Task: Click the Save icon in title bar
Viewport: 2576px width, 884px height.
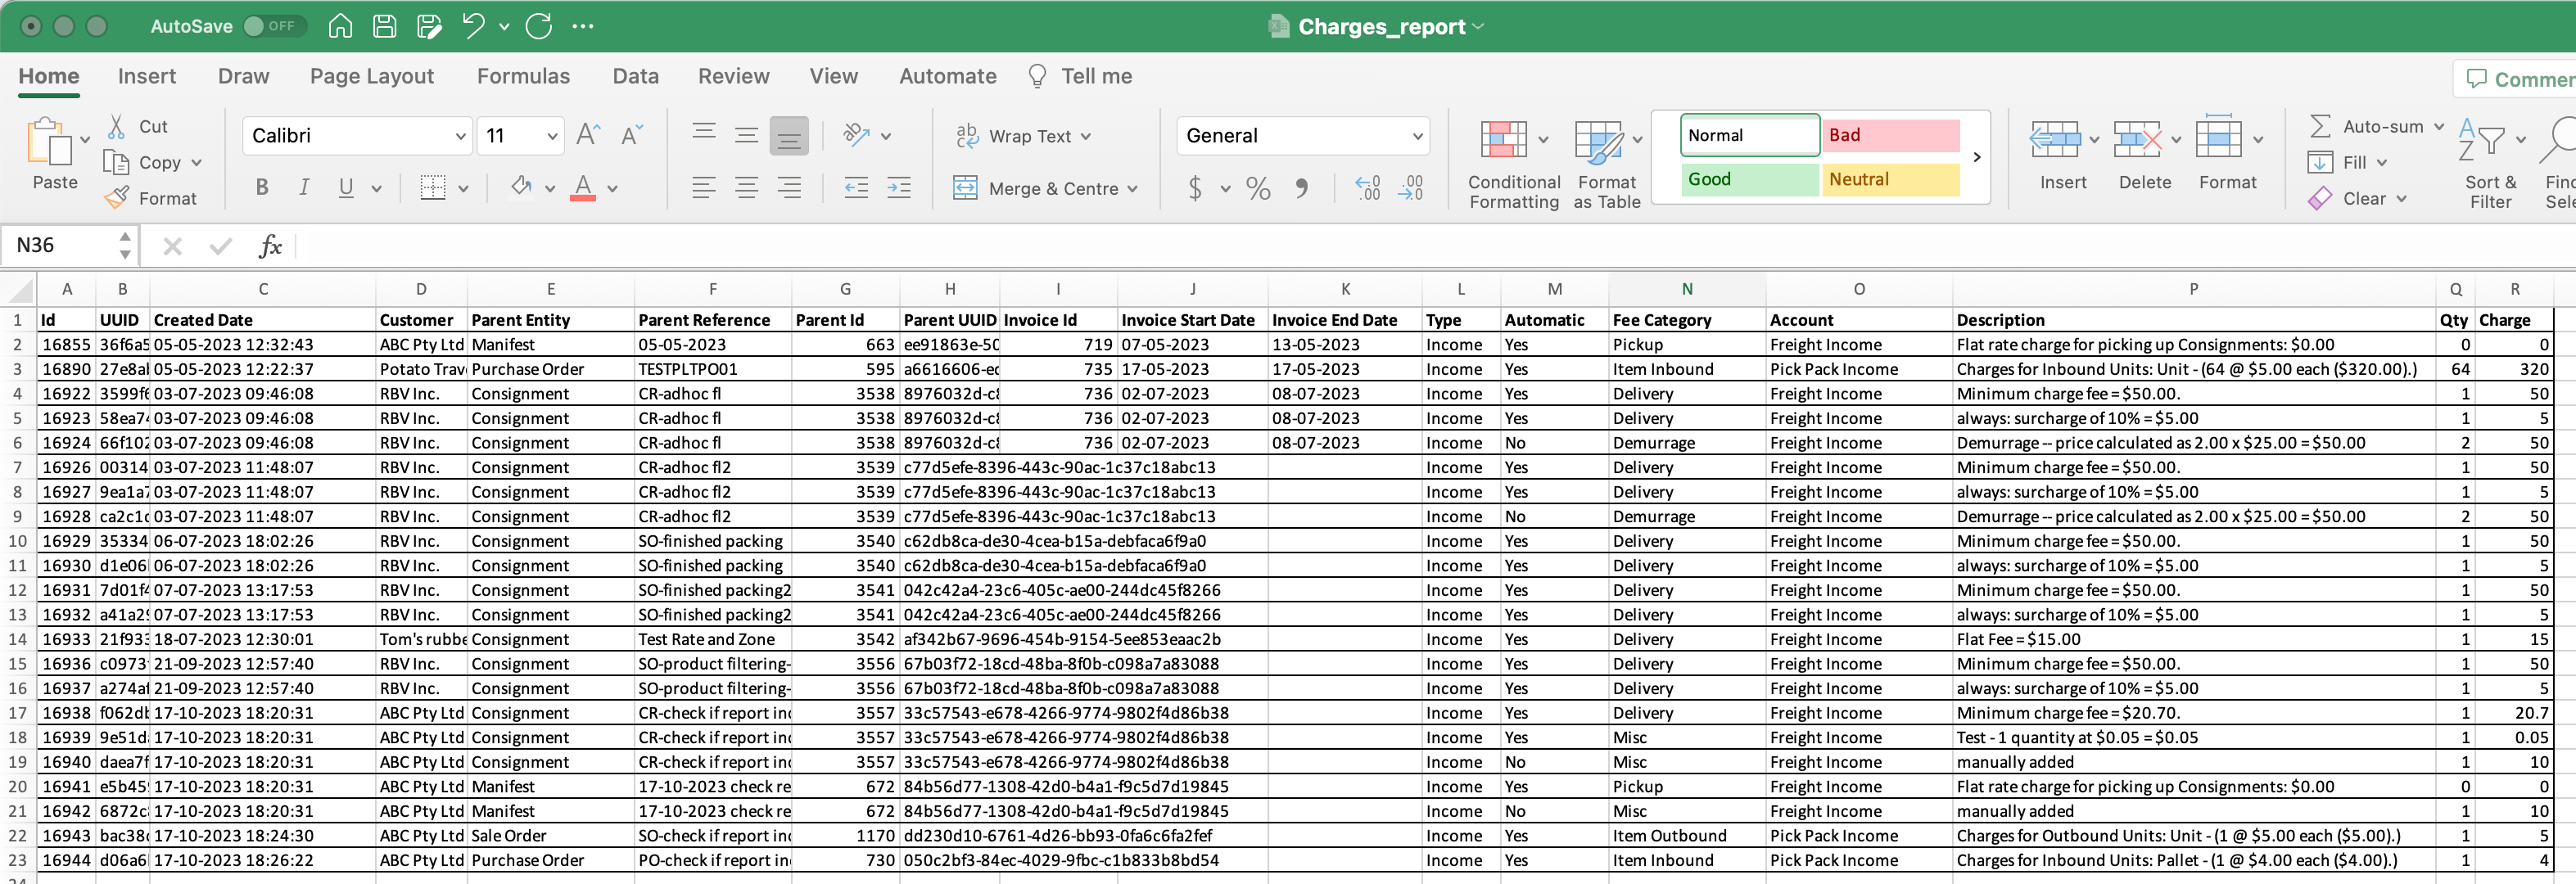Action: coord(385,26)
